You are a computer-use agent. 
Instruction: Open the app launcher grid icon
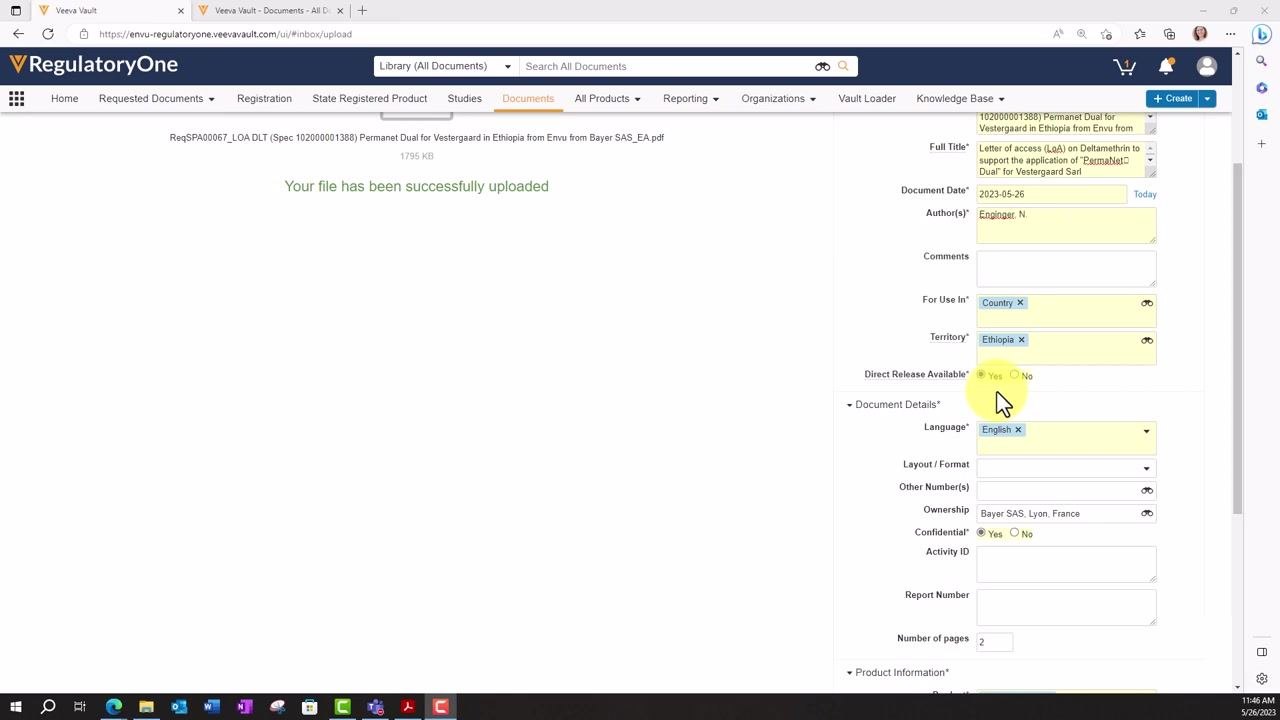tap(17, 98)
